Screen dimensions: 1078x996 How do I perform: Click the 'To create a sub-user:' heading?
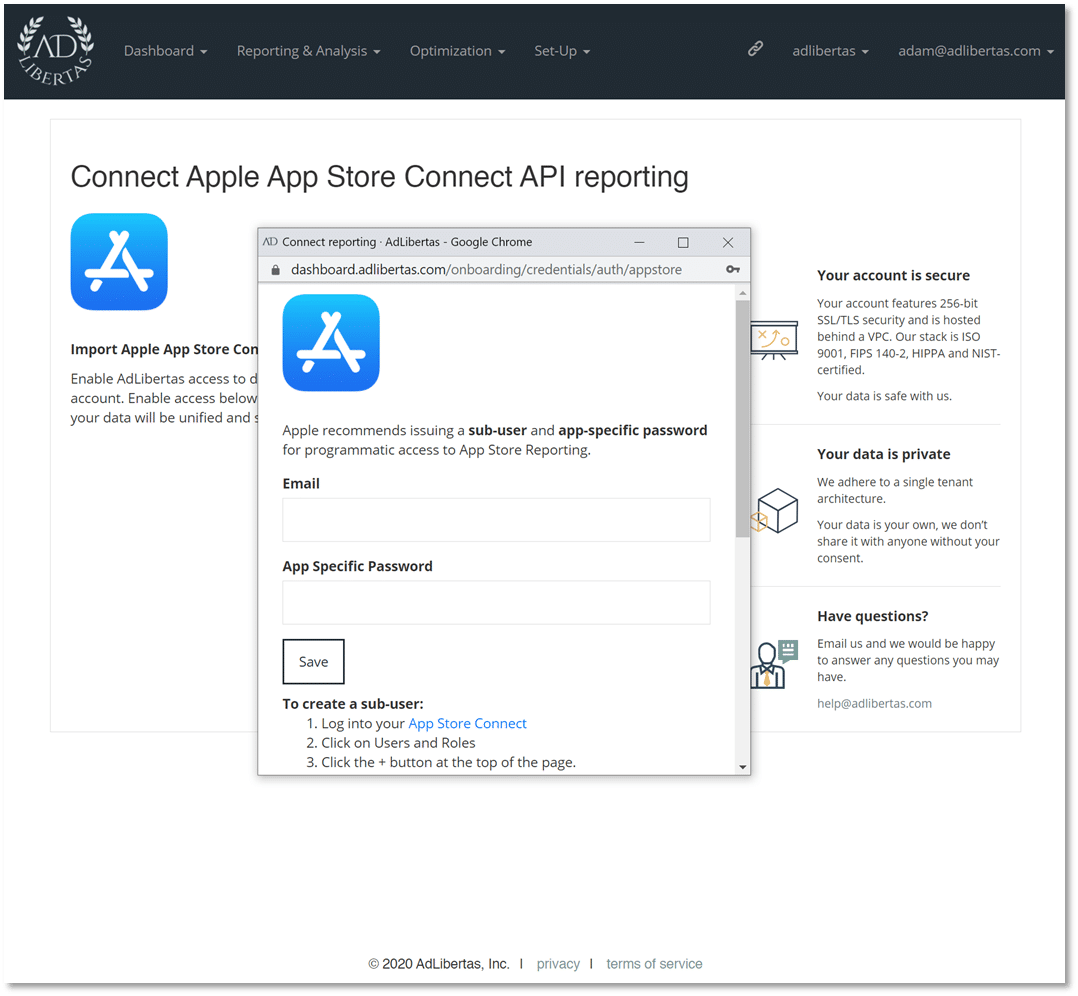353,704
